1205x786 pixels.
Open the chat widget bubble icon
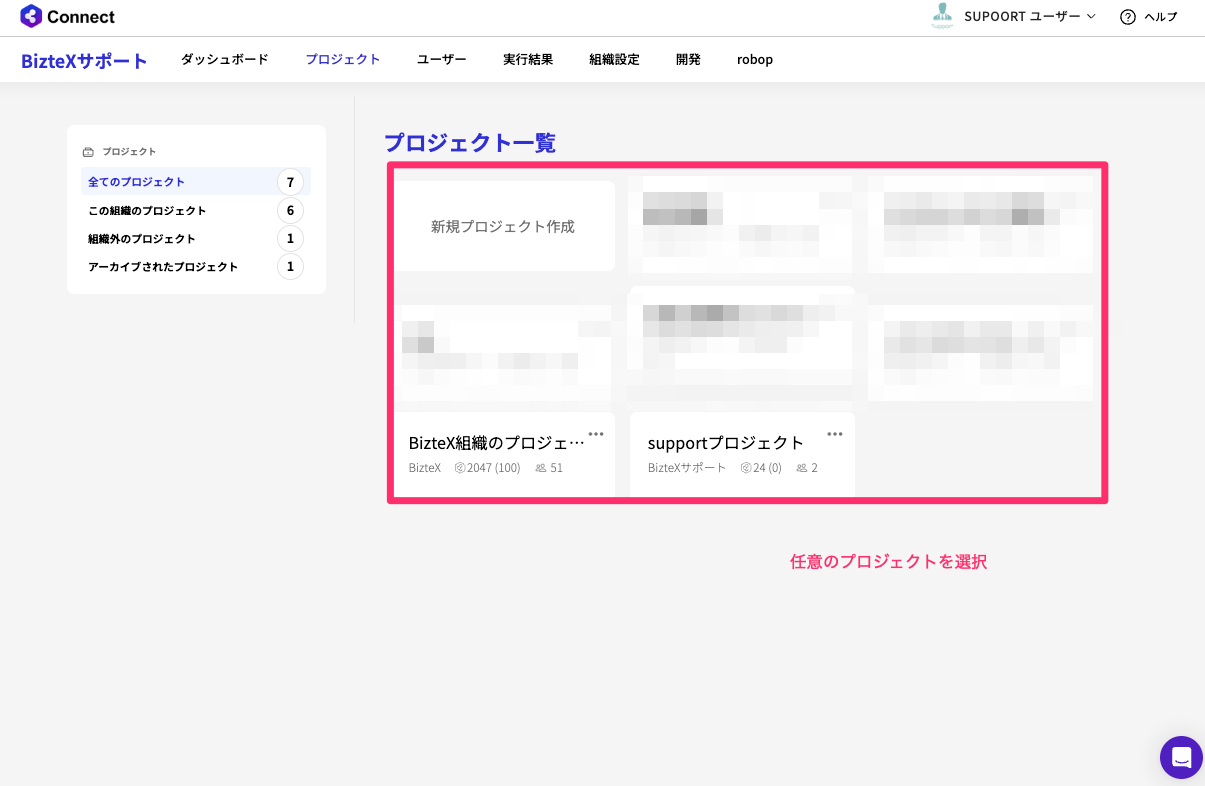1181,757
